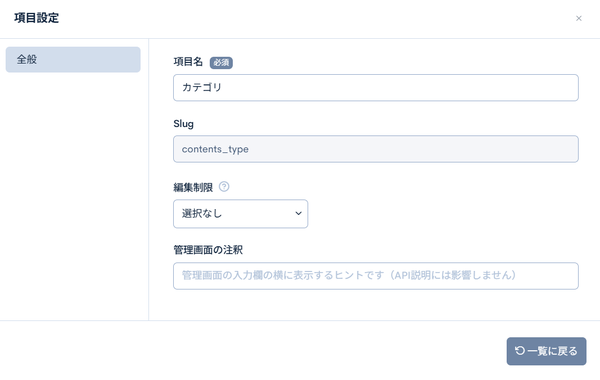Click the Slug field contents_type
The height and width of the screenshot is (380, 600).
coord(376,149)
